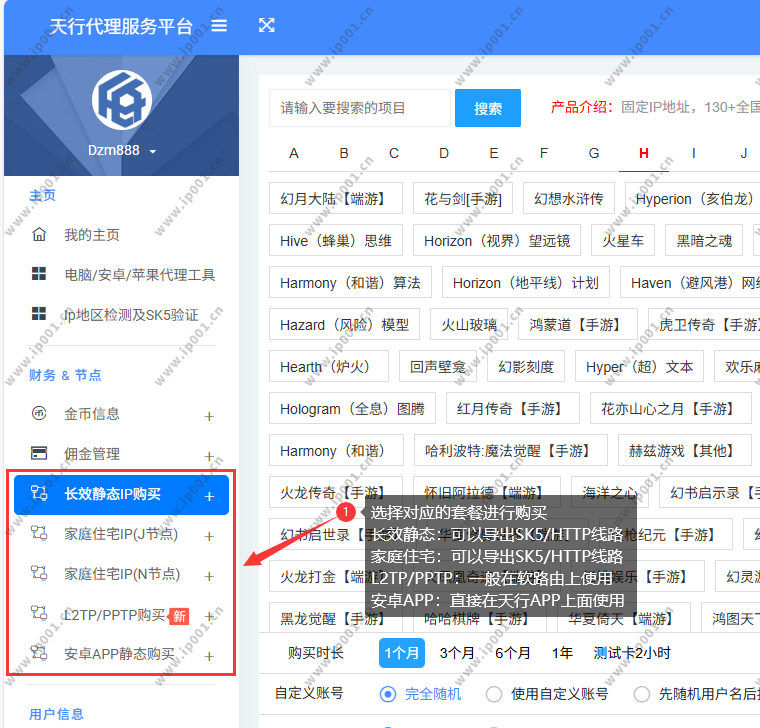This screenshot has height=728, width=760.
Task: Toggle fullscreen with the expand icon
Action: tap(267, 26)
